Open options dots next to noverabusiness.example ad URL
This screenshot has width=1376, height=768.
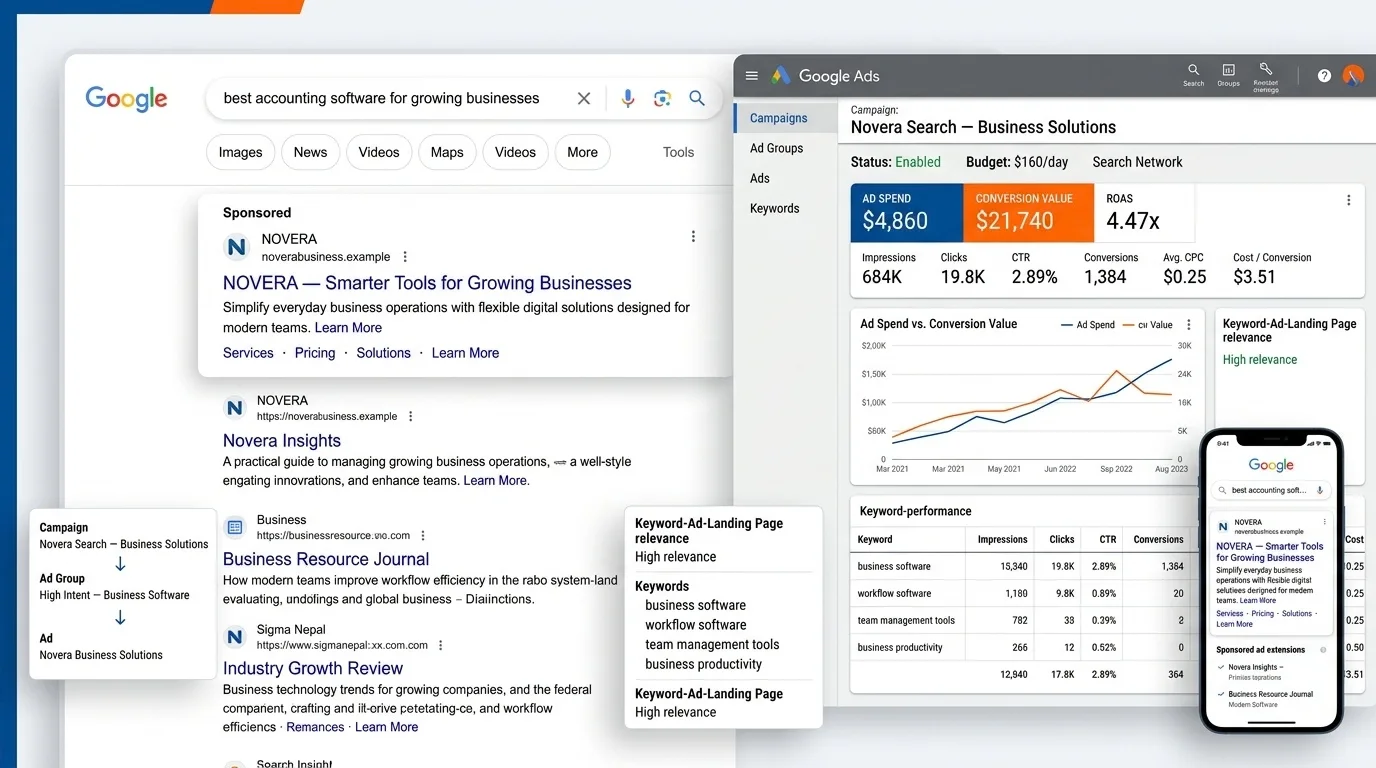point(405,257)
